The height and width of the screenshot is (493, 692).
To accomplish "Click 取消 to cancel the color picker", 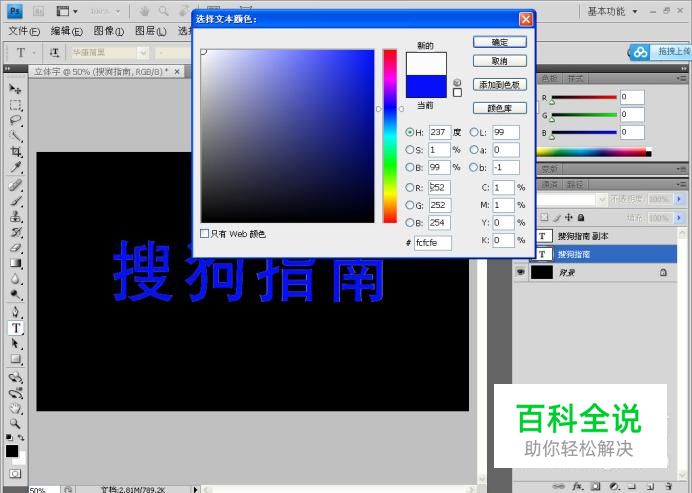I will [x=500, y=61].
